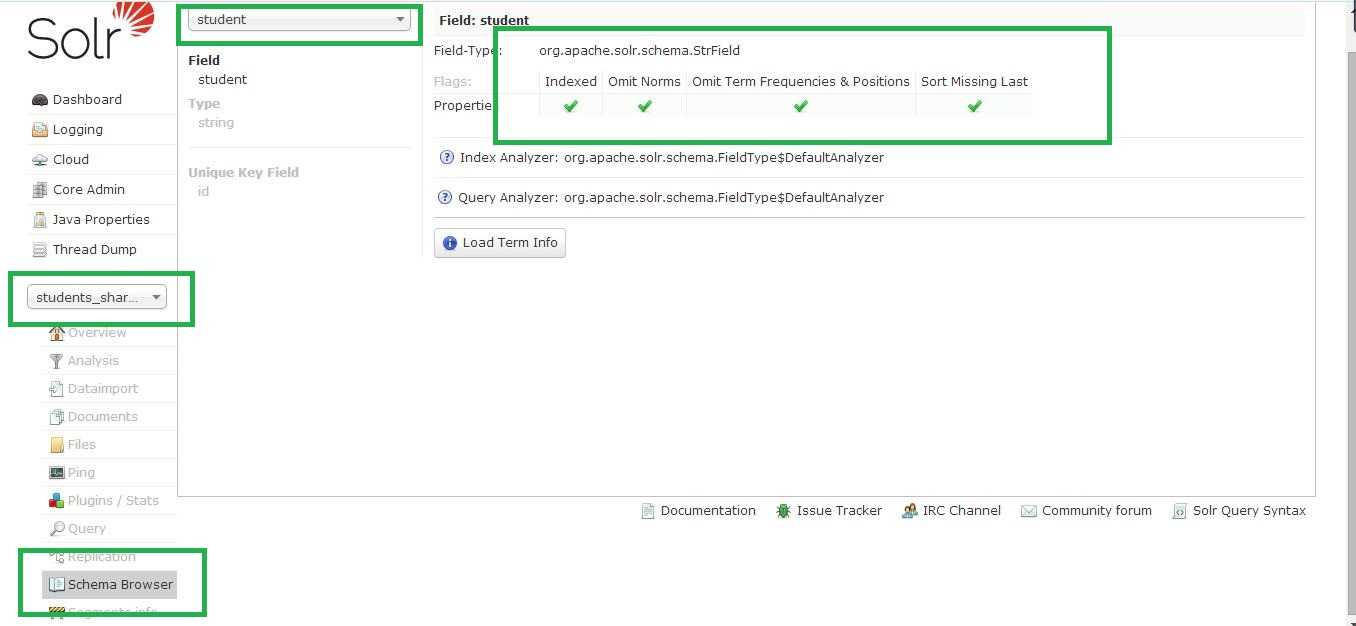Viewport: 1356px width, 626px height.
Task: Click the Cloud icon
Action: tap(40, 160)
